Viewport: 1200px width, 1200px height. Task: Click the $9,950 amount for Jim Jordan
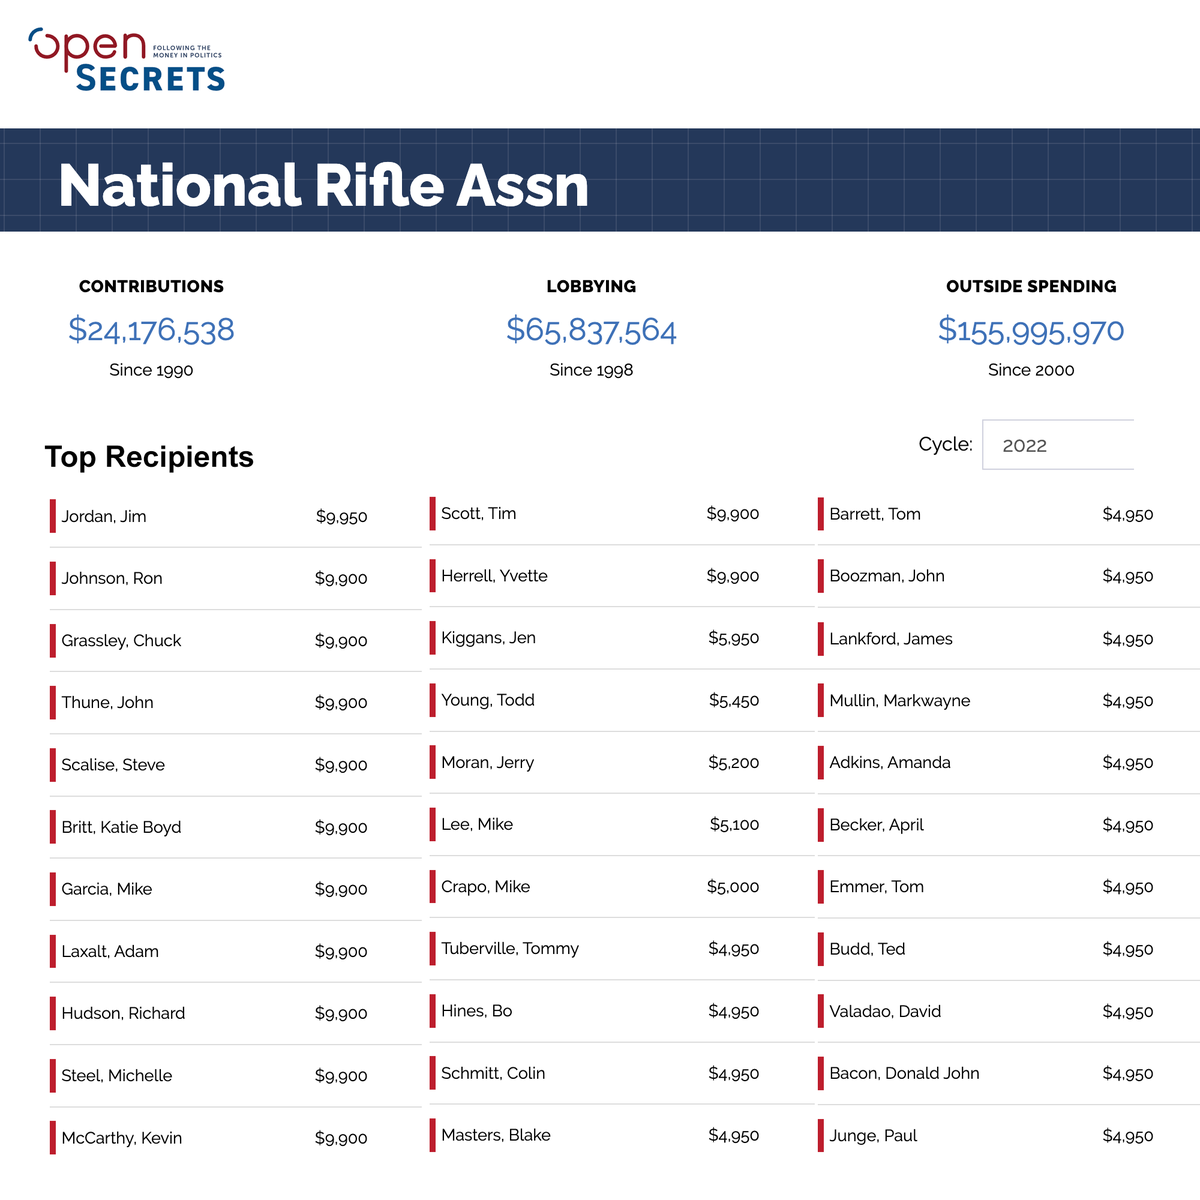[x=342, y=517]
